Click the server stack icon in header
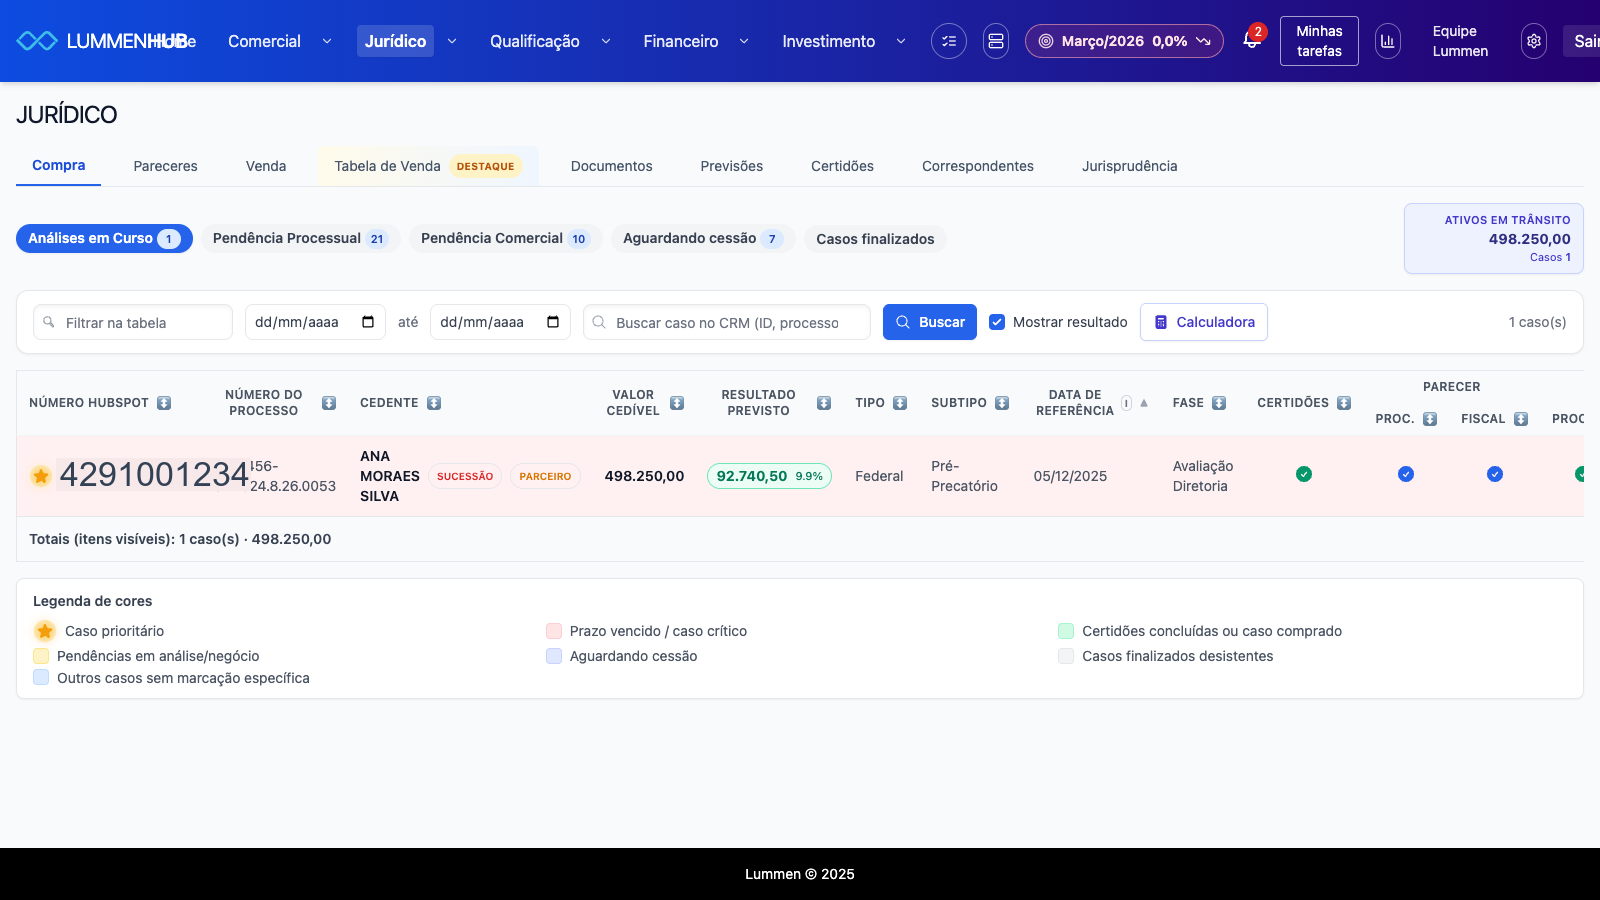The image size is (1600, 900). 995,41
